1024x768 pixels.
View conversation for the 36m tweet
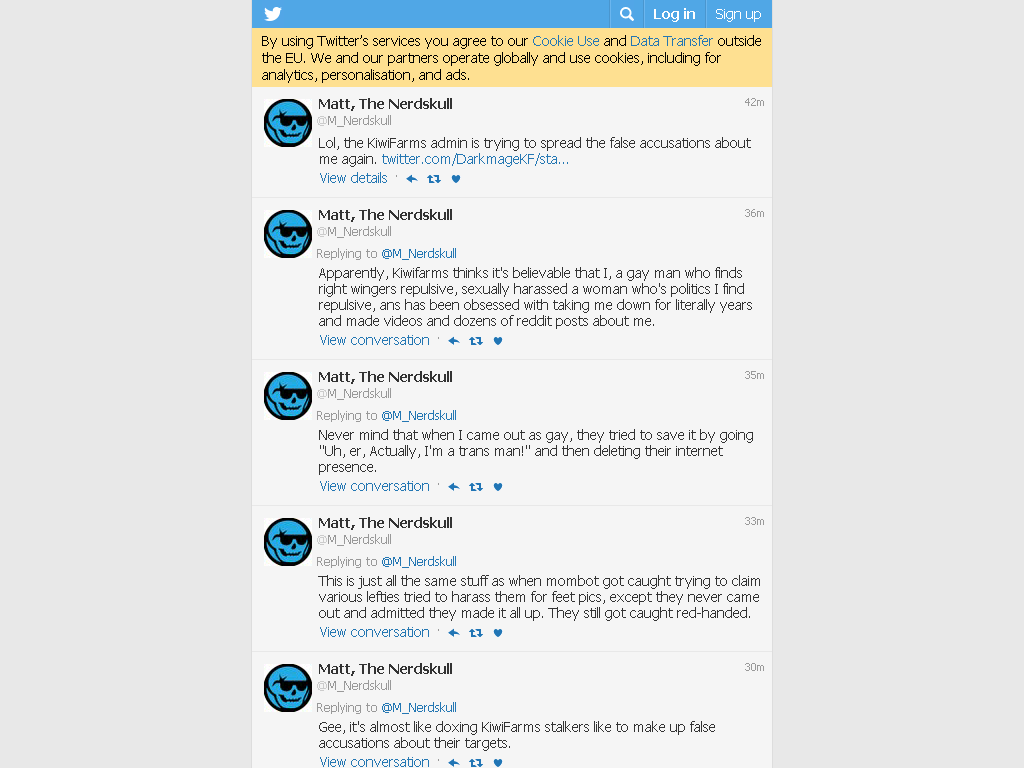click(374, 340)
